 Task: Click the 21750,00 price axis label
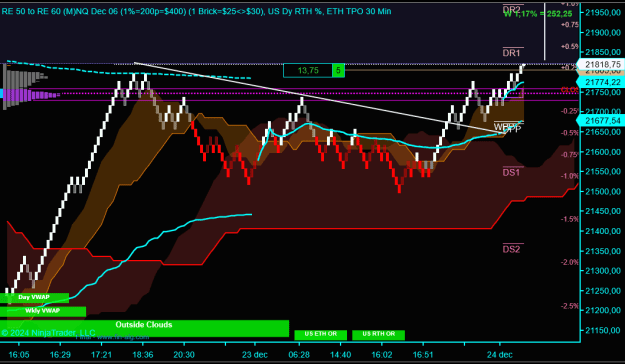coord(603,92)
